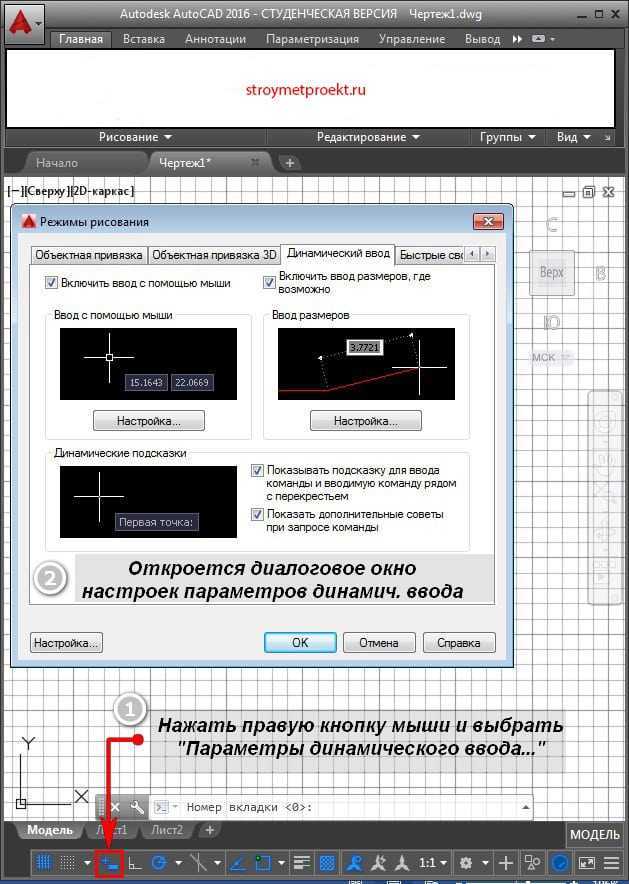629x884 pixels.
Task: Click the status bar customization hamburger icon
Action: 611,863
